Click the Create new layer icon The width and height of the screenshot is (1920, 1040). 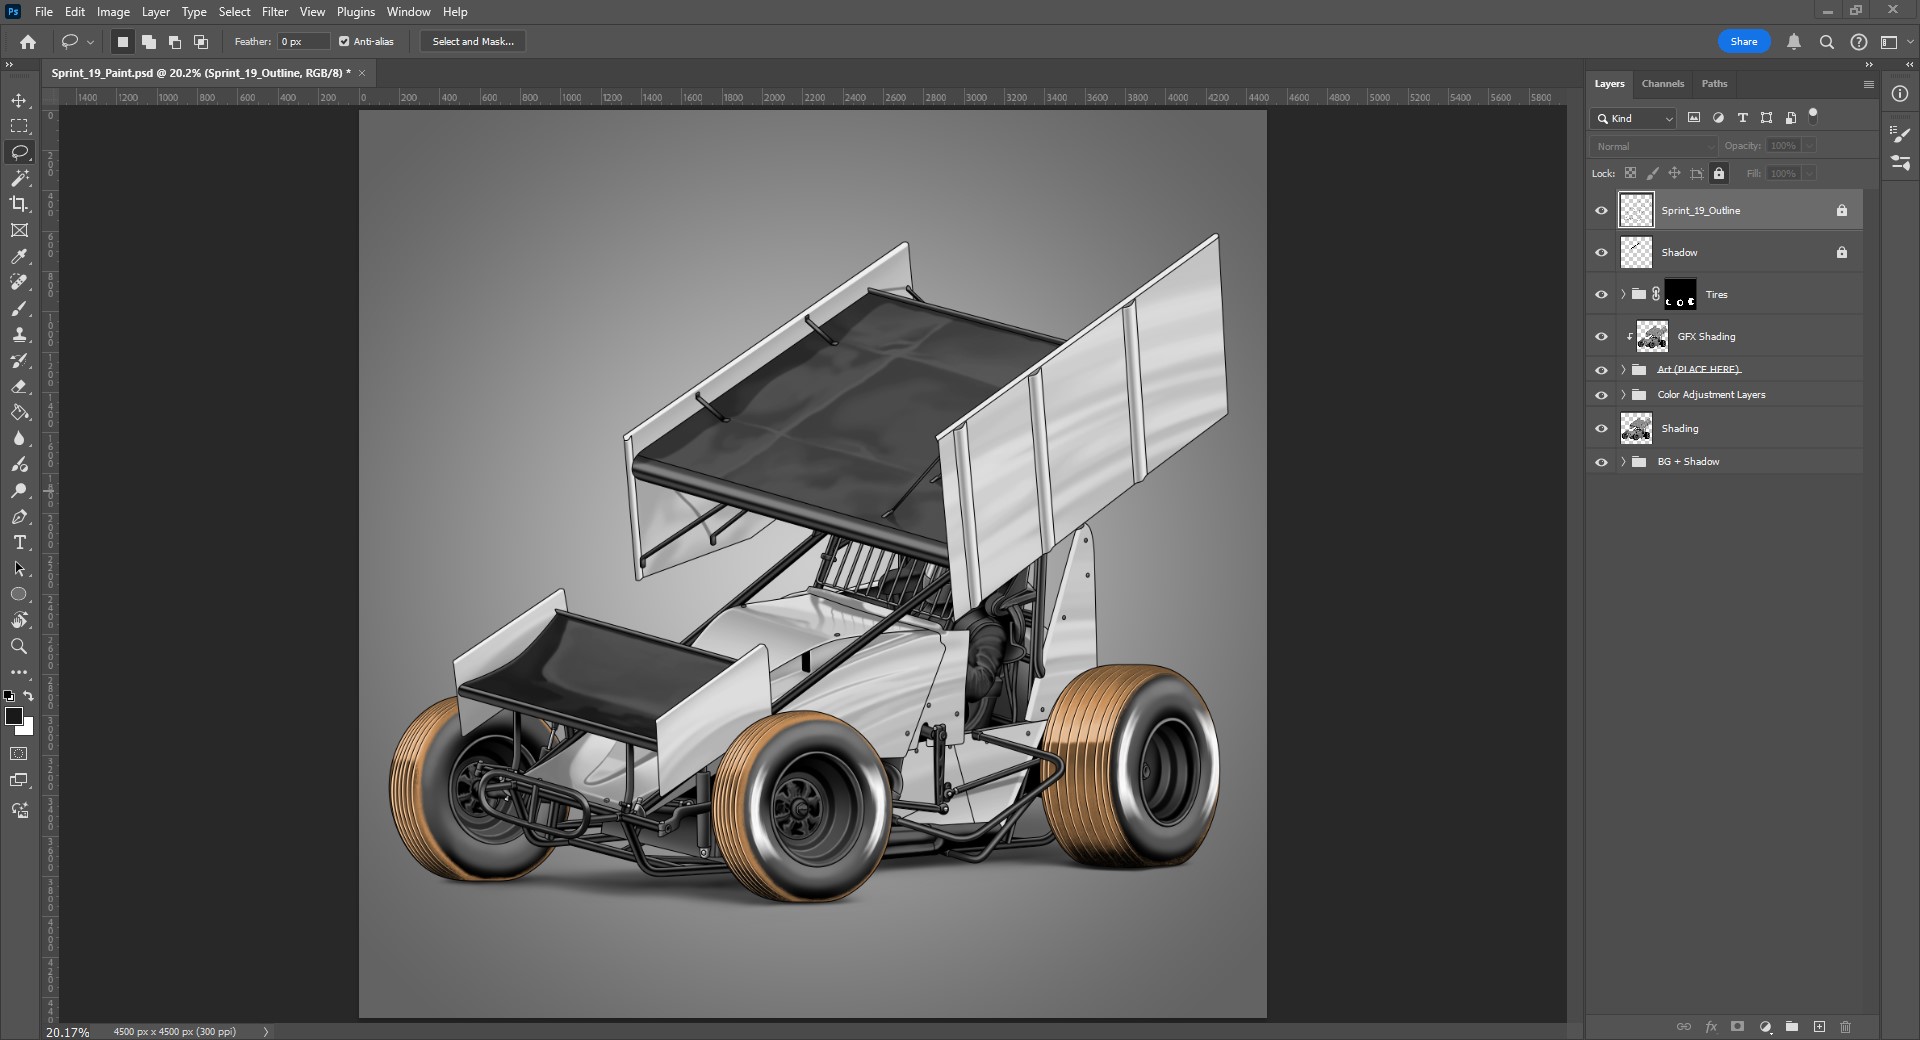1819,1027
